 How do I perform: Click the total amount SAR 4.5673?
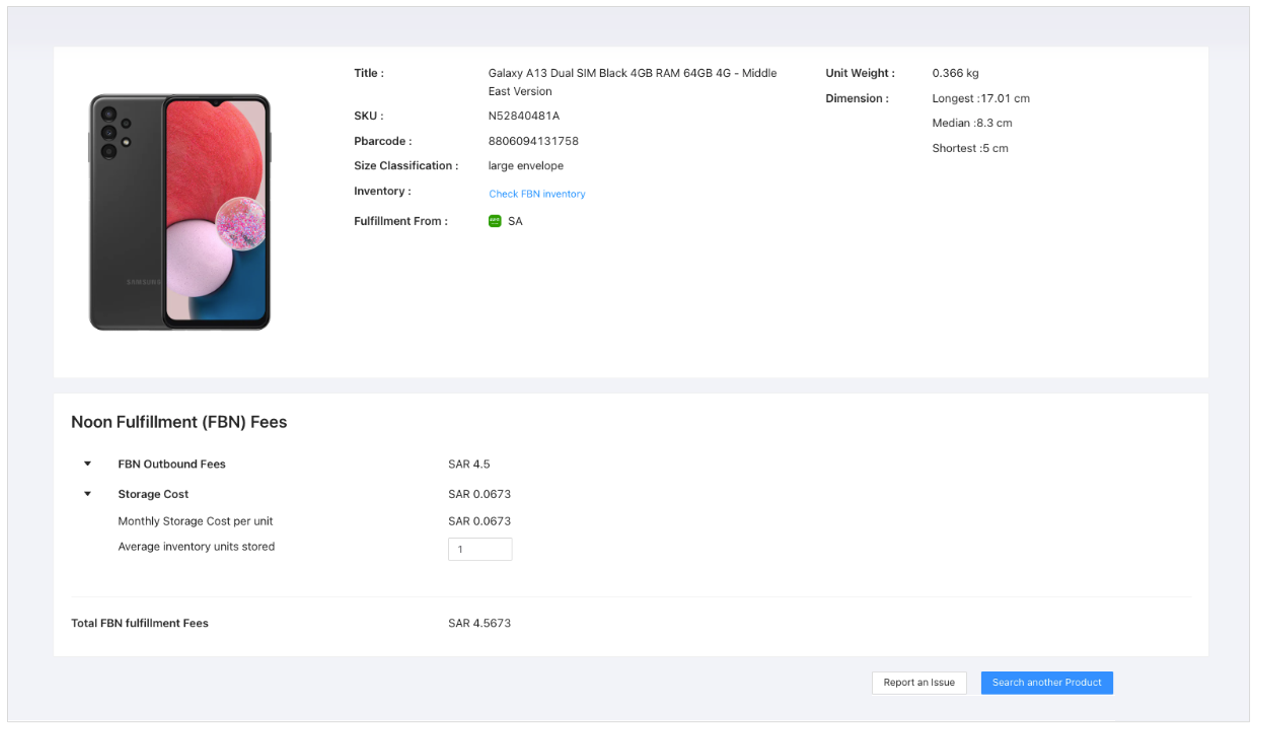[479, 623]
